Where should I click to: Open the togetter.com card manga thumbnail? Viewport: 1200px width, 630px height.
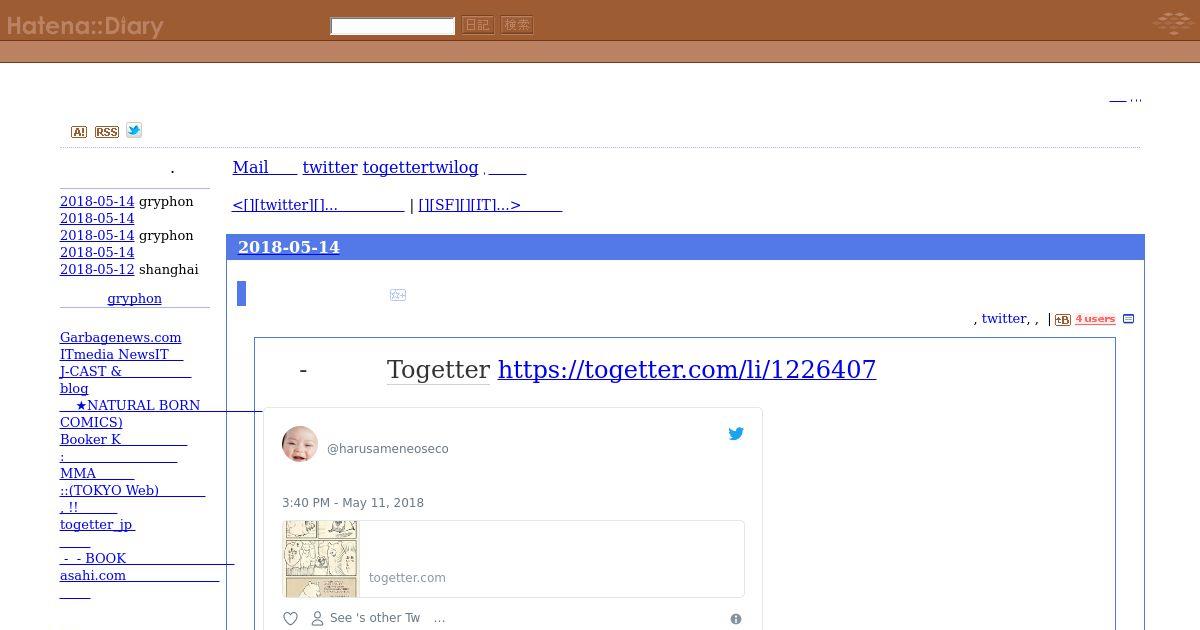click(320, 559)
